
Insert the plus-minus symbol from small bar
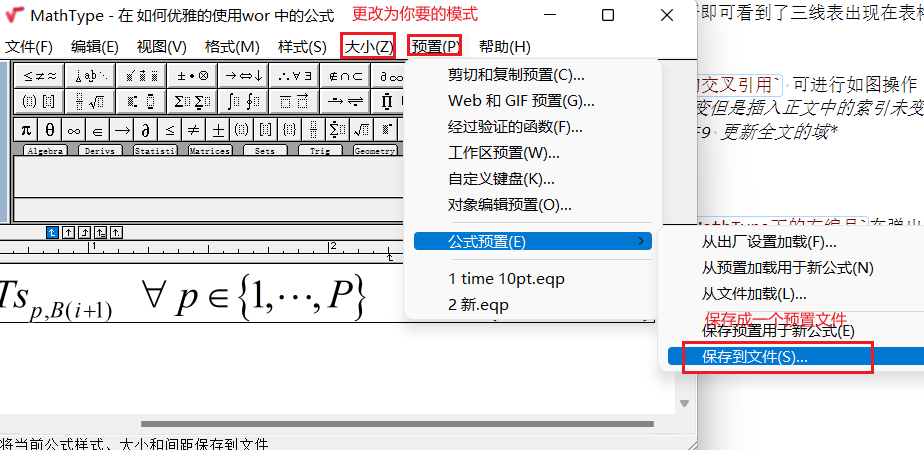coord(218,130)
